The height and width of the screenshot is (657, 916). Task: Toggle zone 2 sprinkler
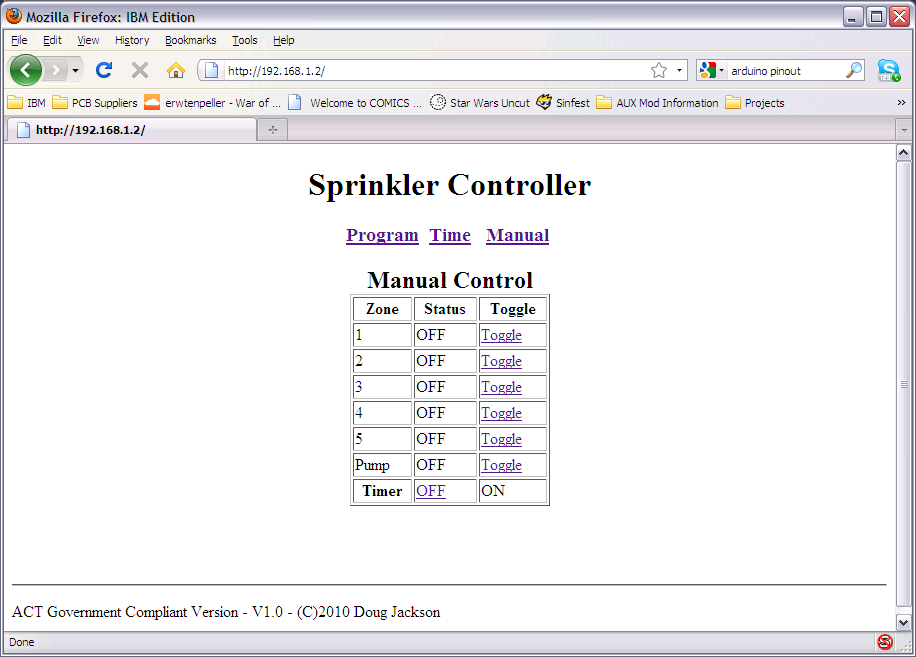coord(501,361)
